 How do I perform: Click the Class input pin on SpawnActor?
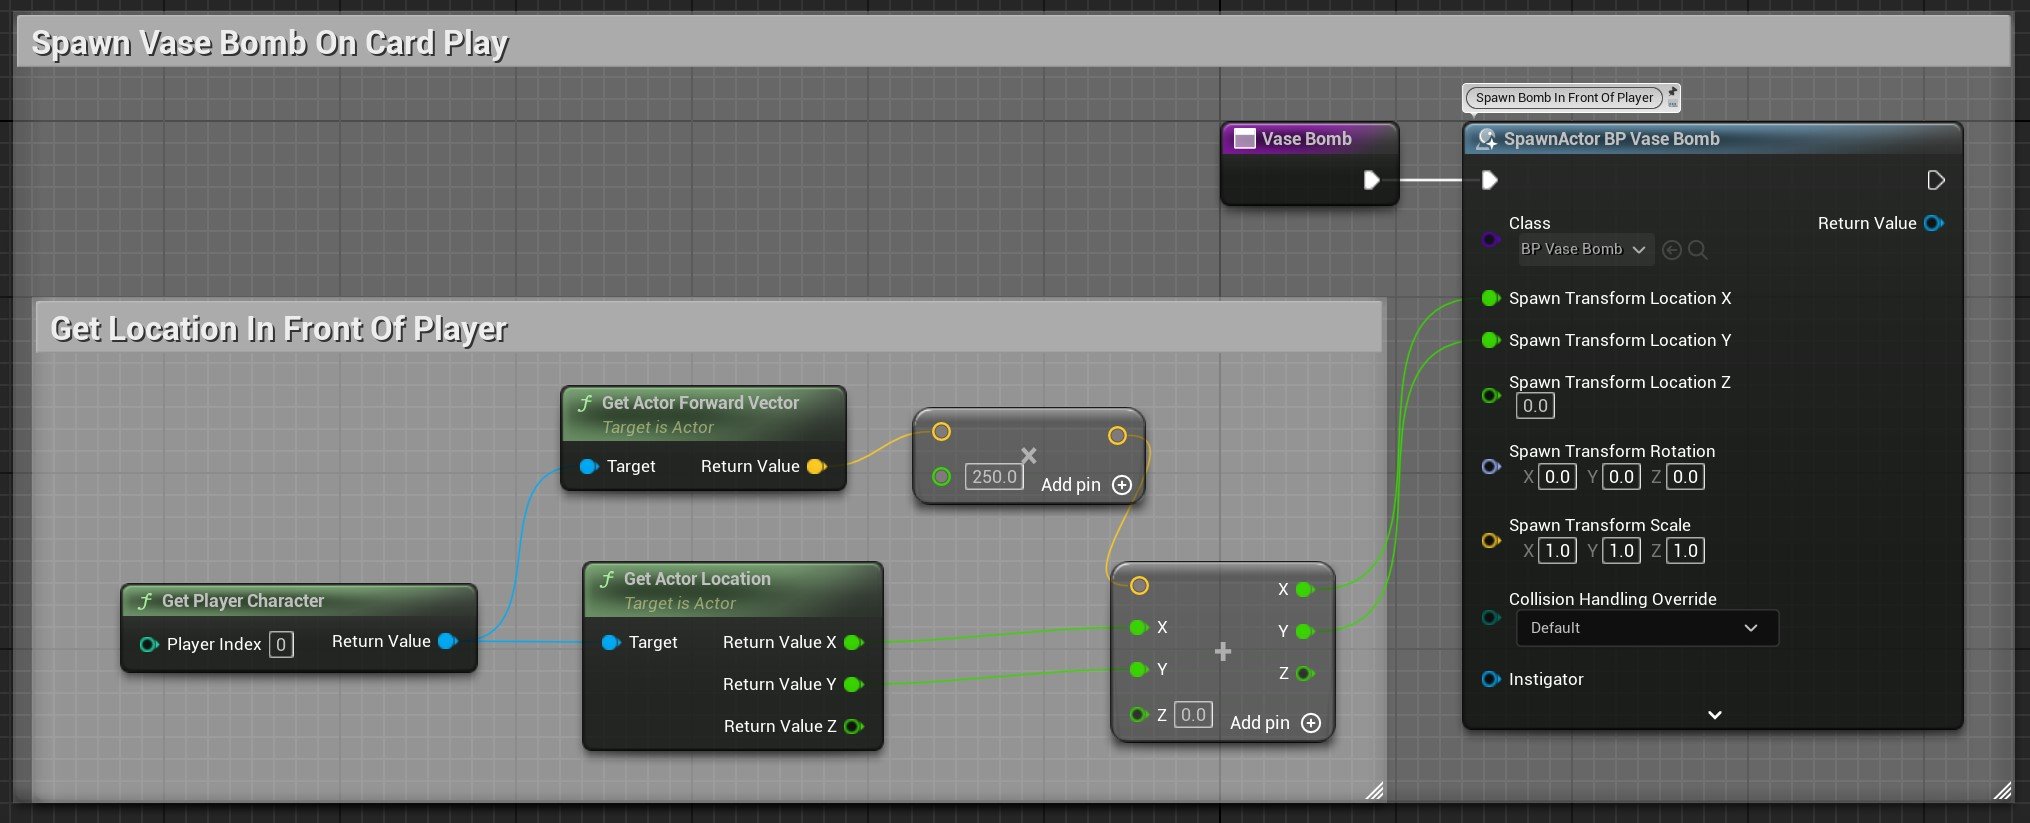click(x=1490, y=239)
